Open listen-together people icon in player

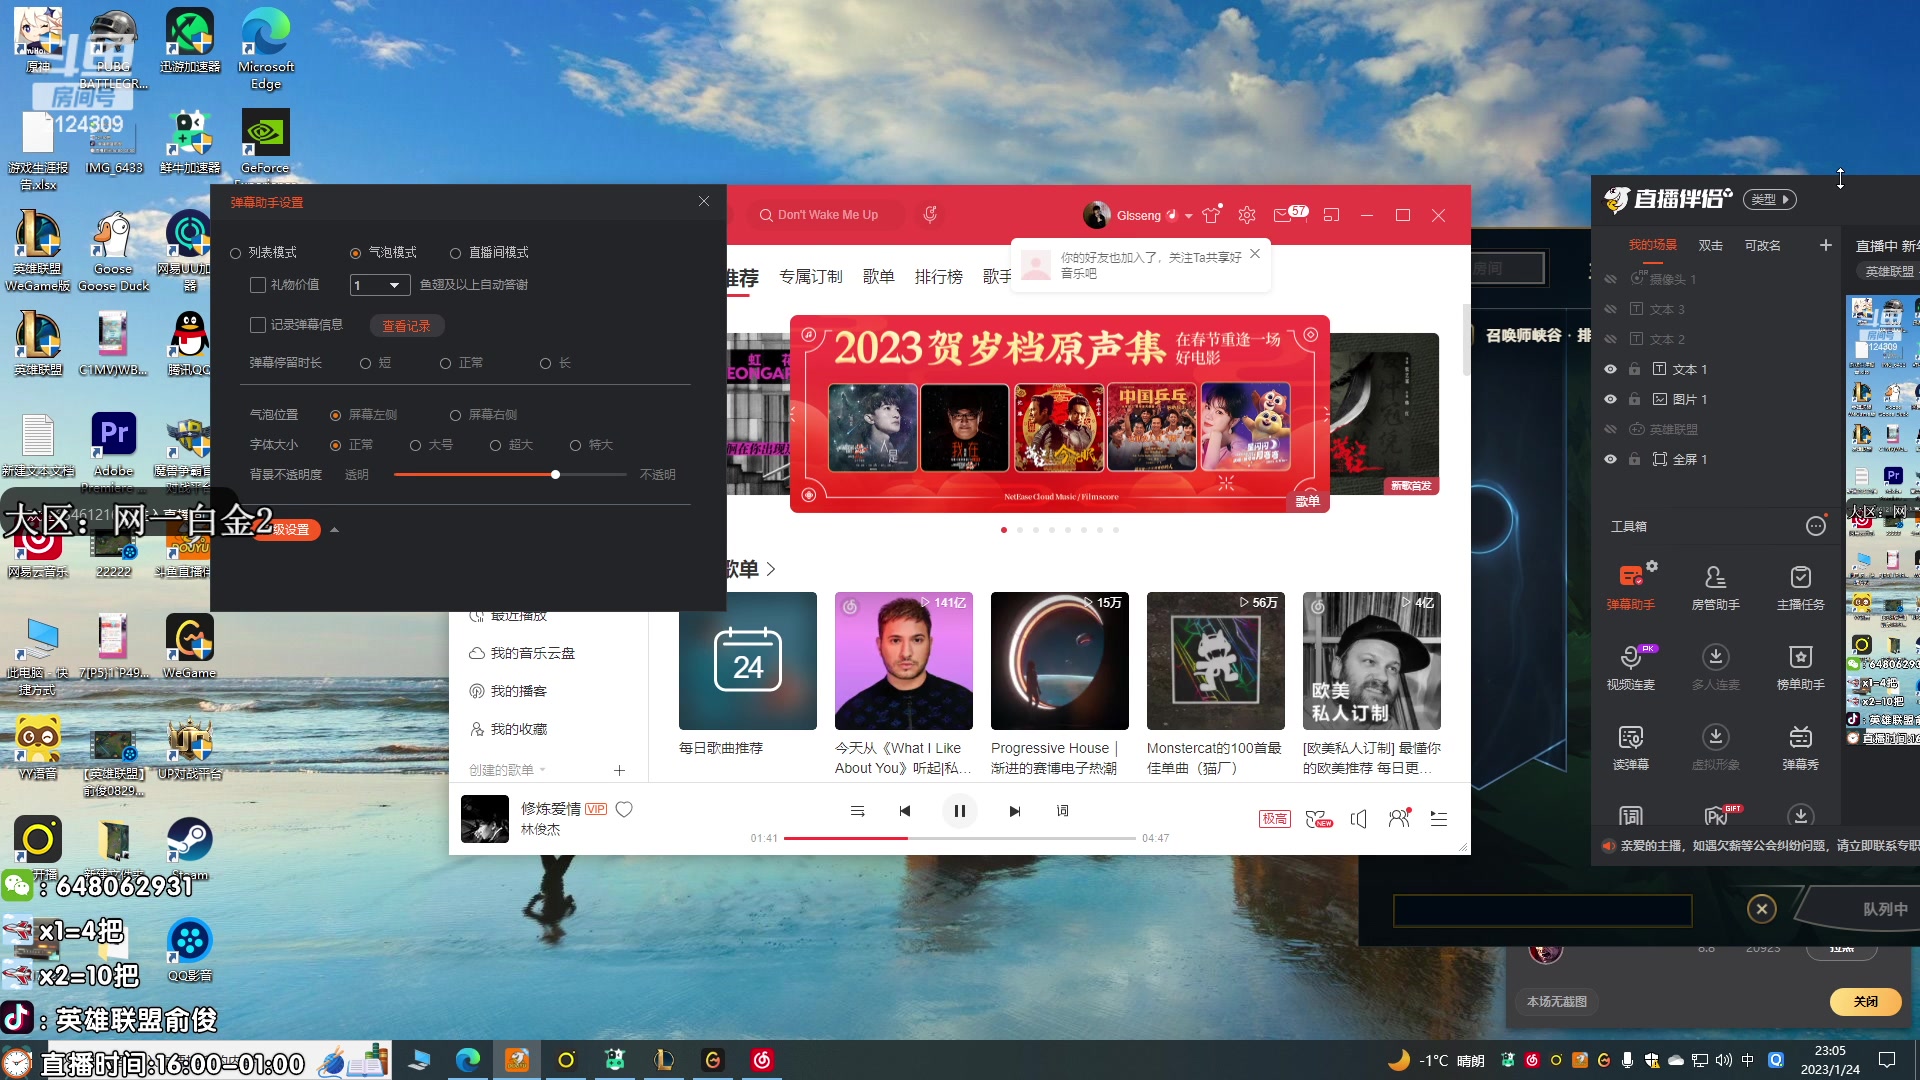point(1400,818)
